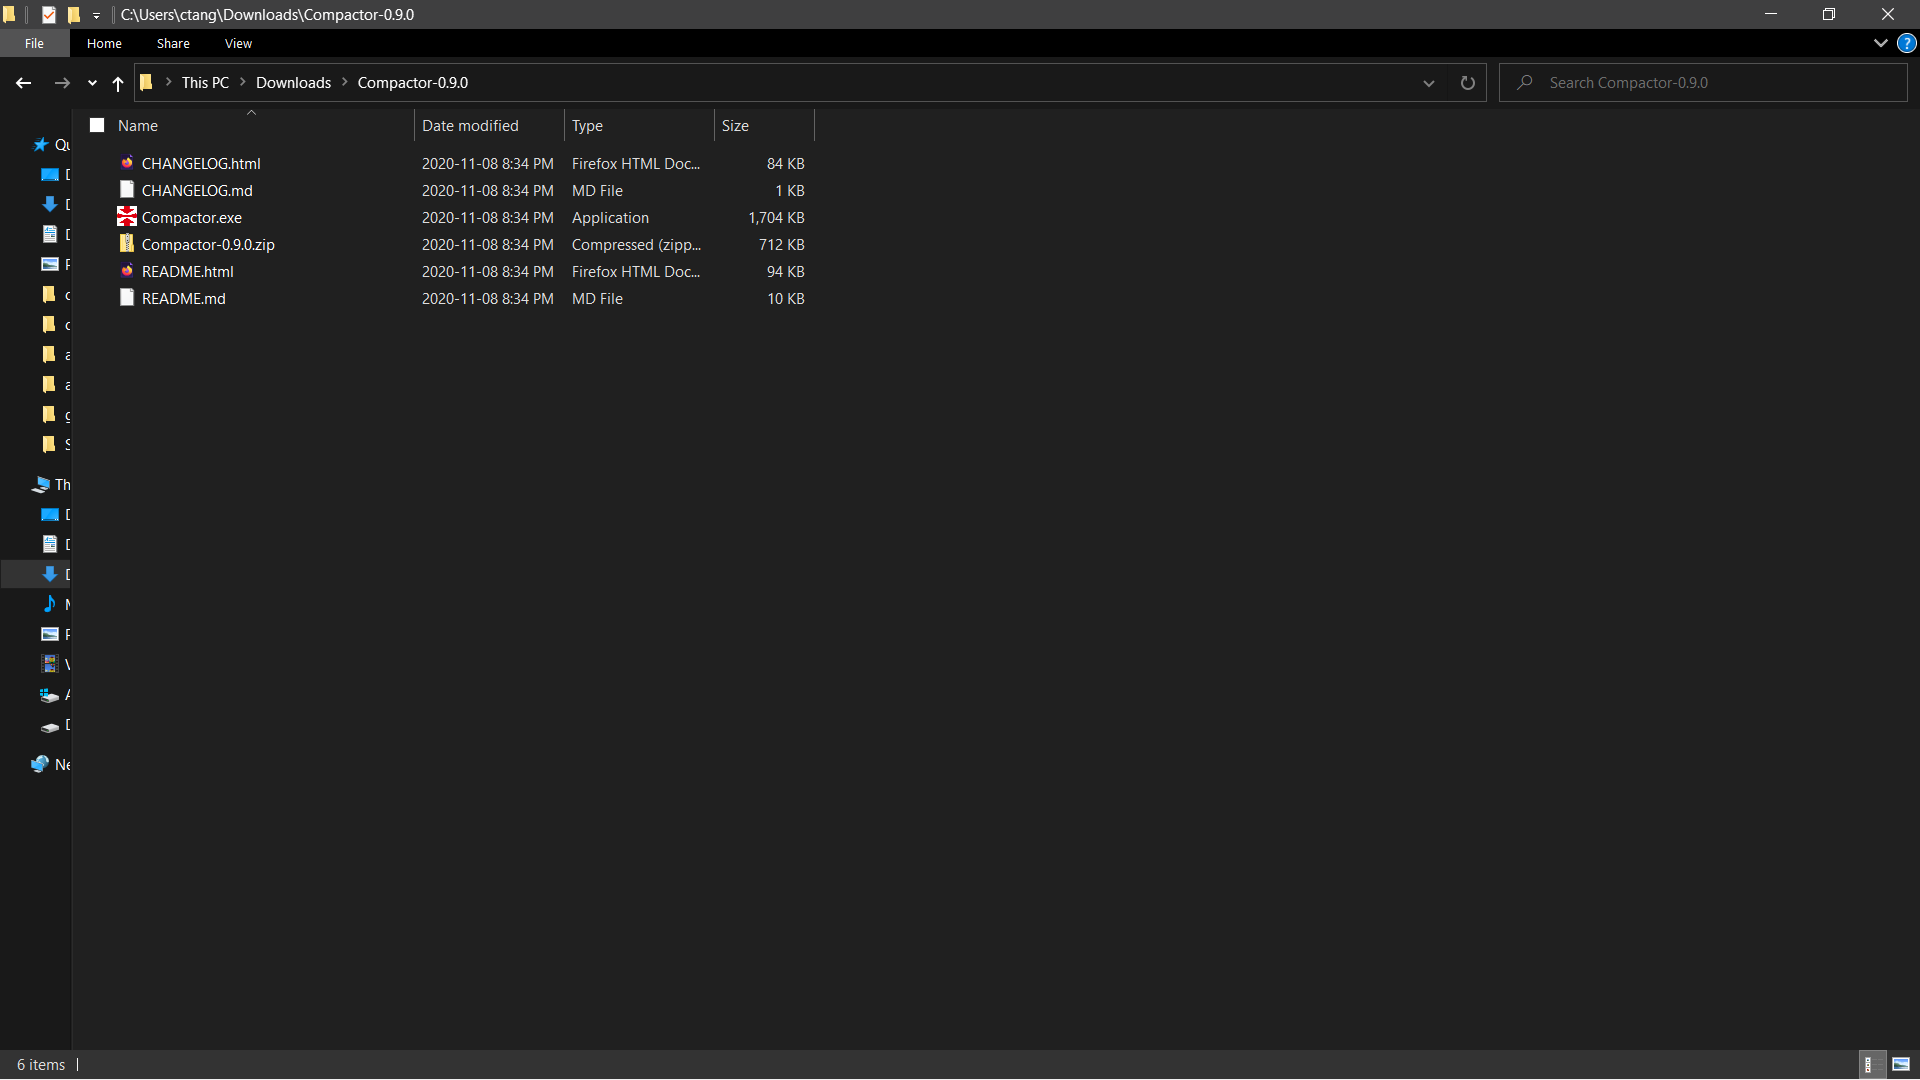Click the Compactor.exe application icon
1920x1080 pixels.
pos(127,217)
